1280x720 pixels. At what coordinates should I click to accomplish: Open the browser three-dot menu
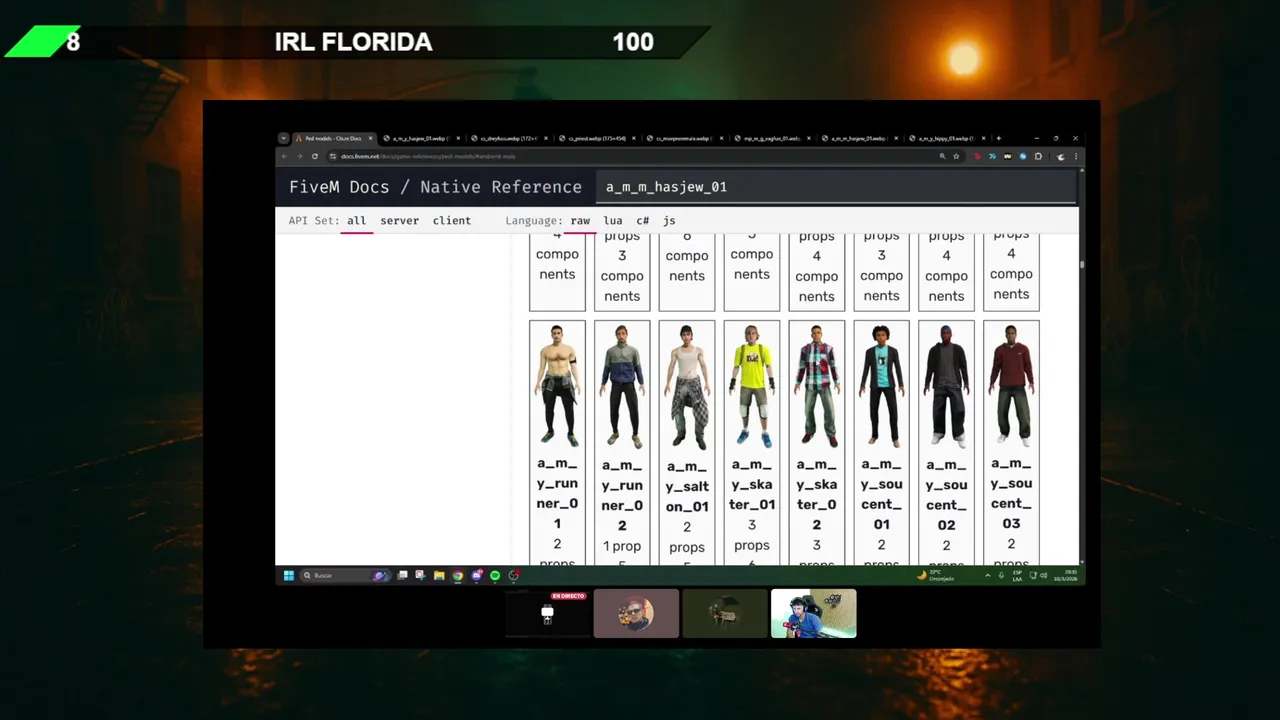point(1076,156)
